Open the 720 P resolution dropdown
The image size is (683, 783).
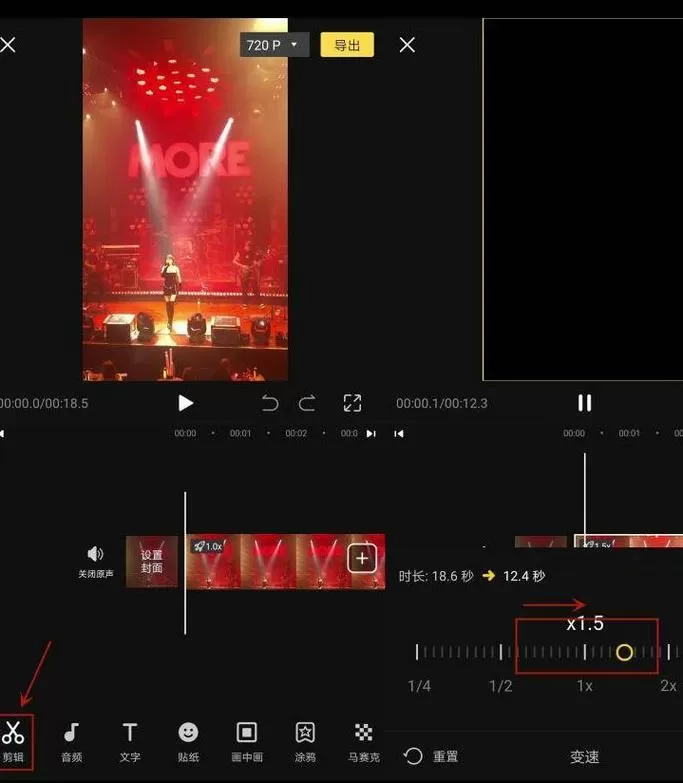[x=275, y=45]
